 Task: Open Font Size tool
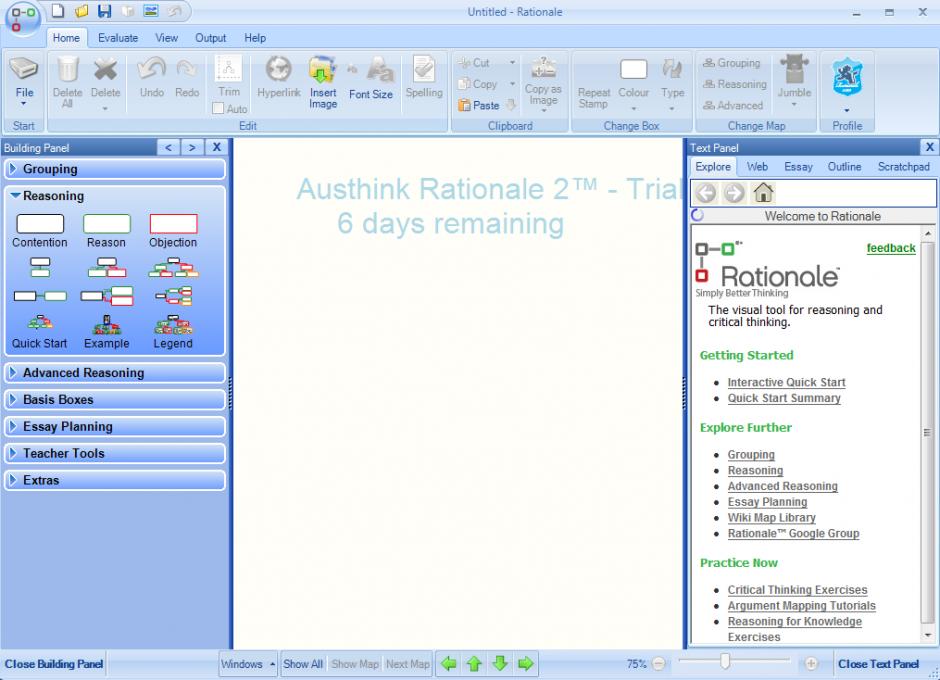coord(371,78)
